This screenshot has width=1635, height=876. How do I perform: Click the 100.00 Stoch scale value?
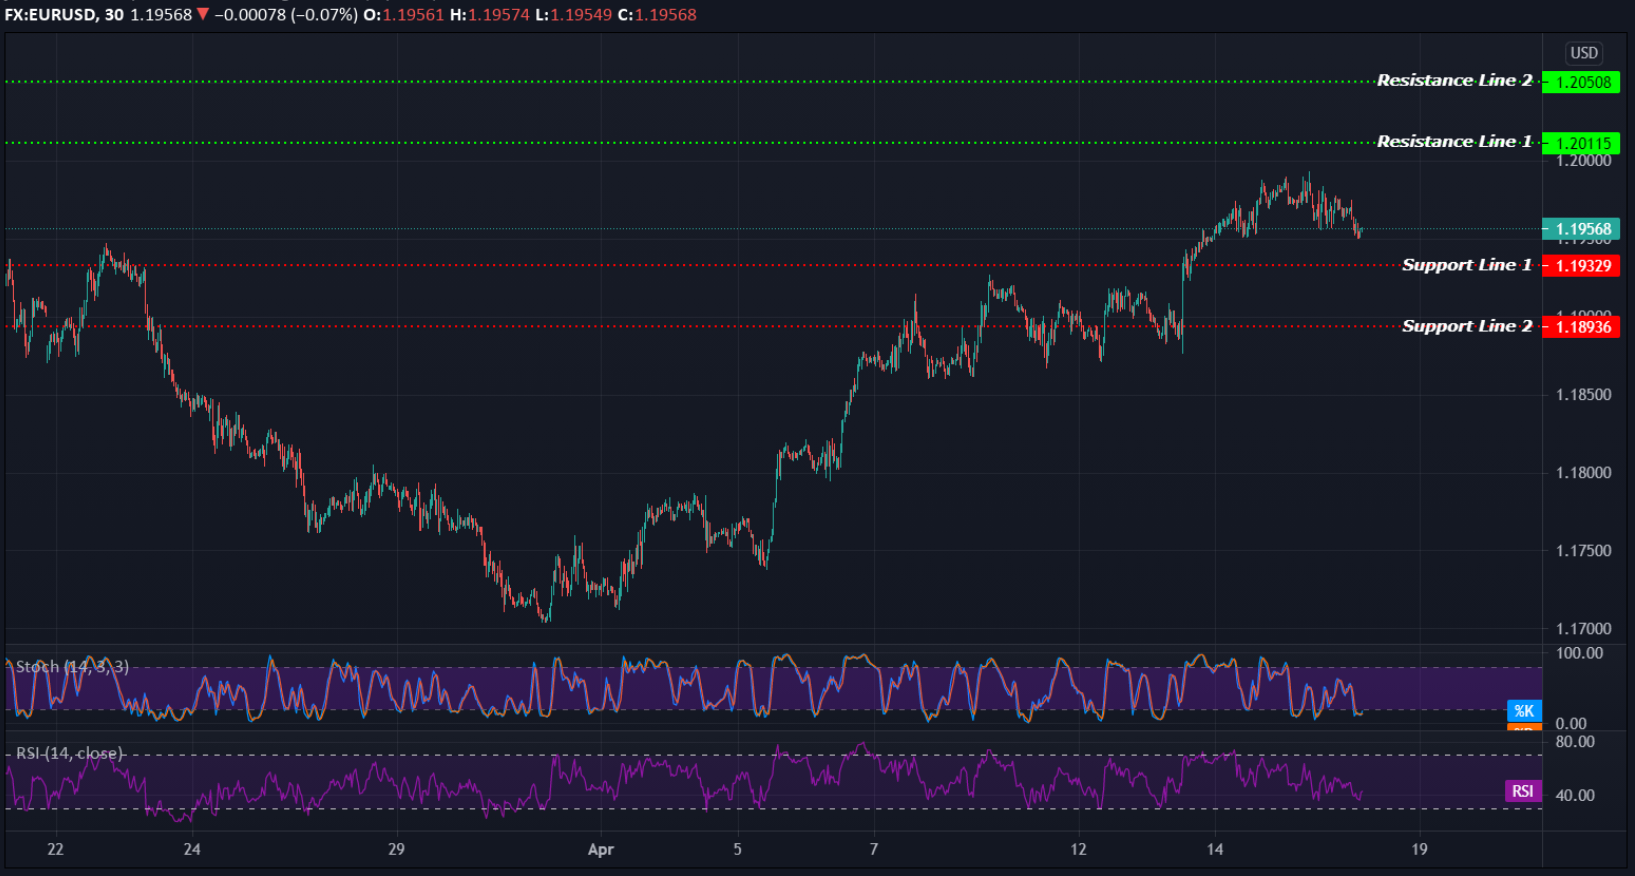point(1580,653)
